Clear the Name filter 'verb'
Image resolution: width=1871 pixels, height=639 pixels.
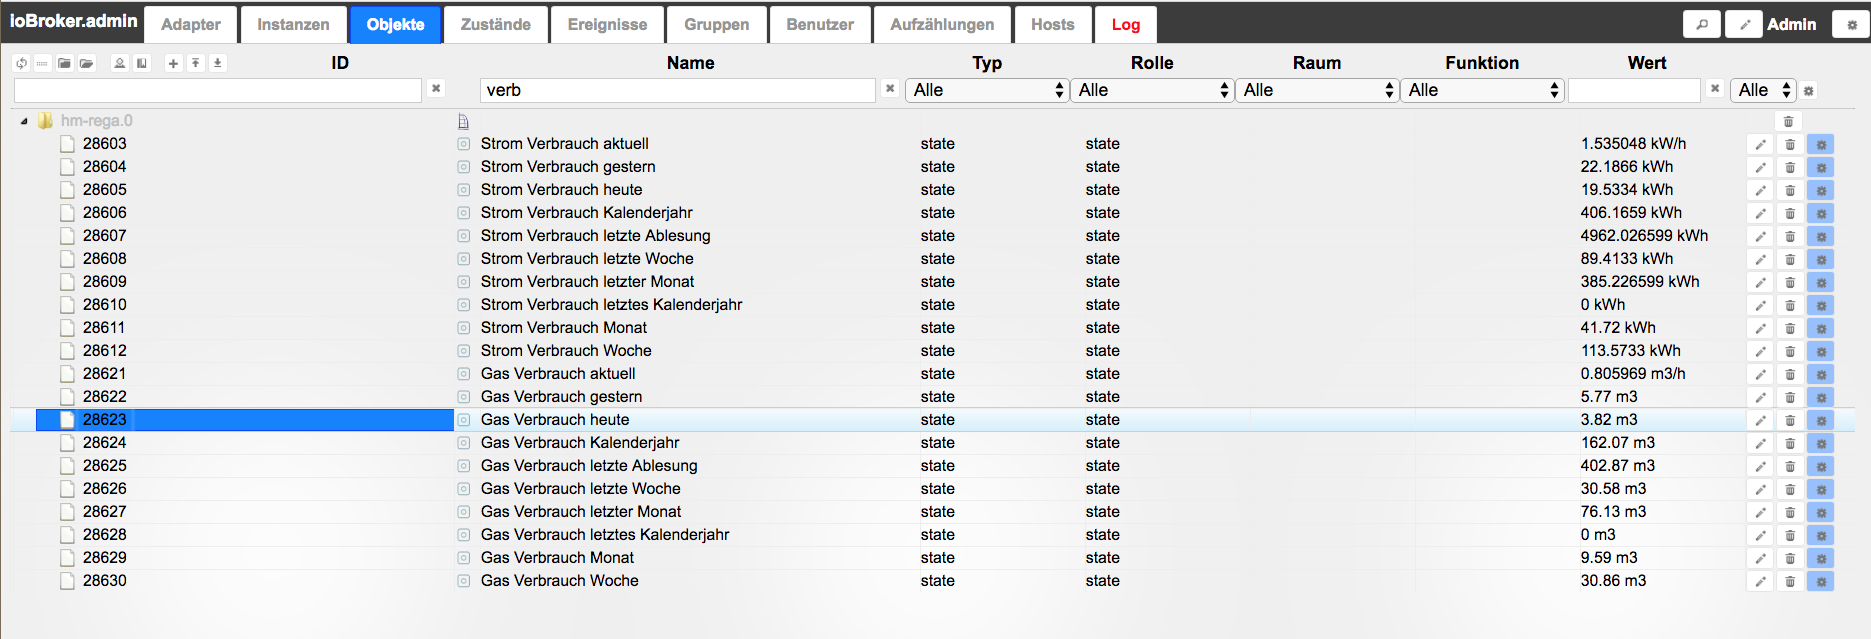[x=890, y=89]
